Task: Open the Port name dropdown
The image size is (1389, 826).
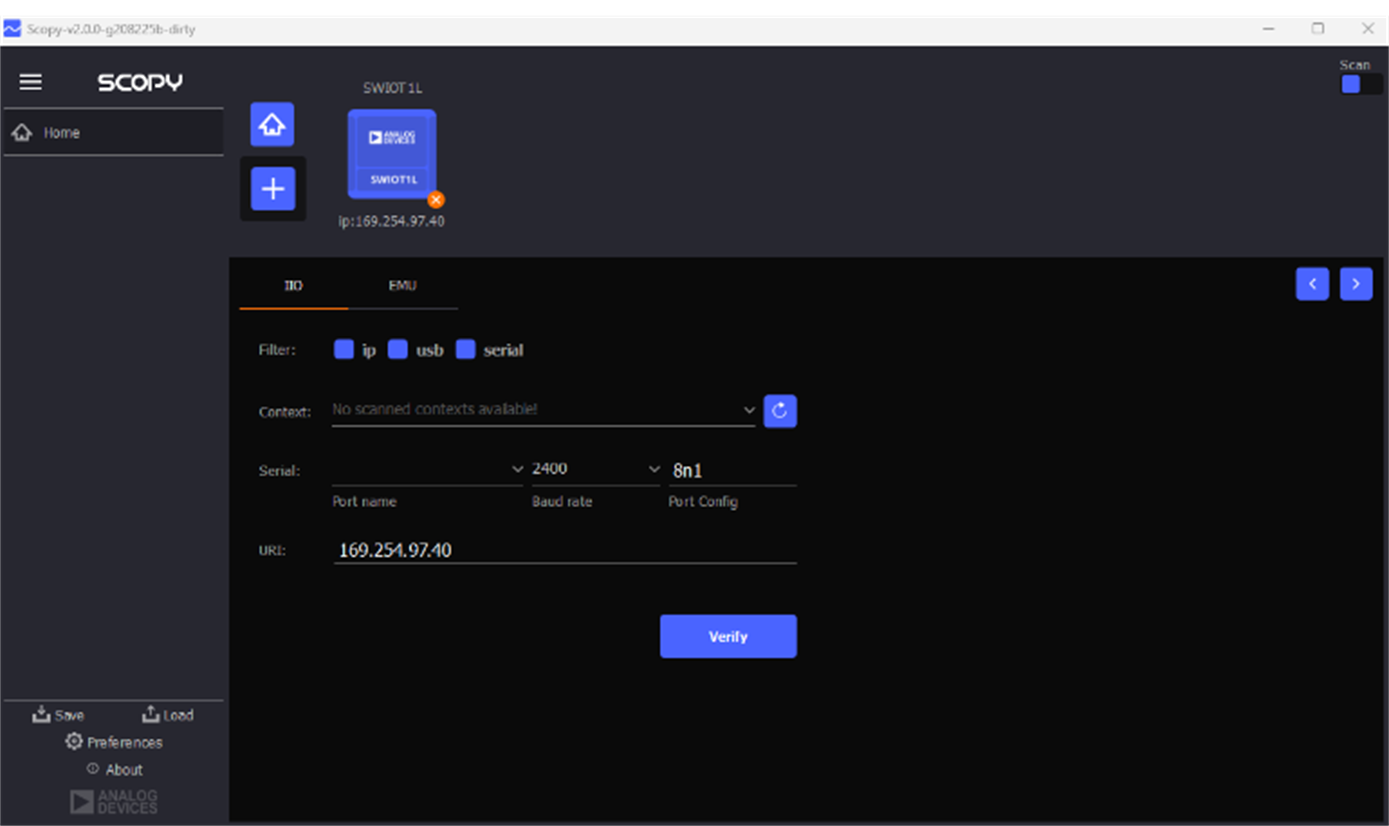Action: pyautogui.click(x=428, y=470)
